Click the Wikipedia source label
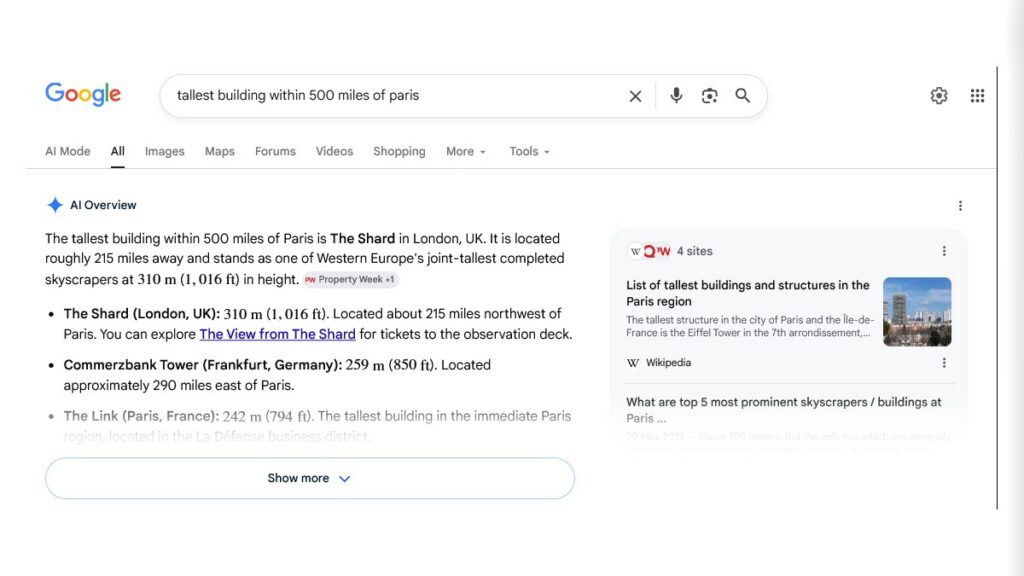The height and width of the screenshot is (576, 1024). point(668,362)
